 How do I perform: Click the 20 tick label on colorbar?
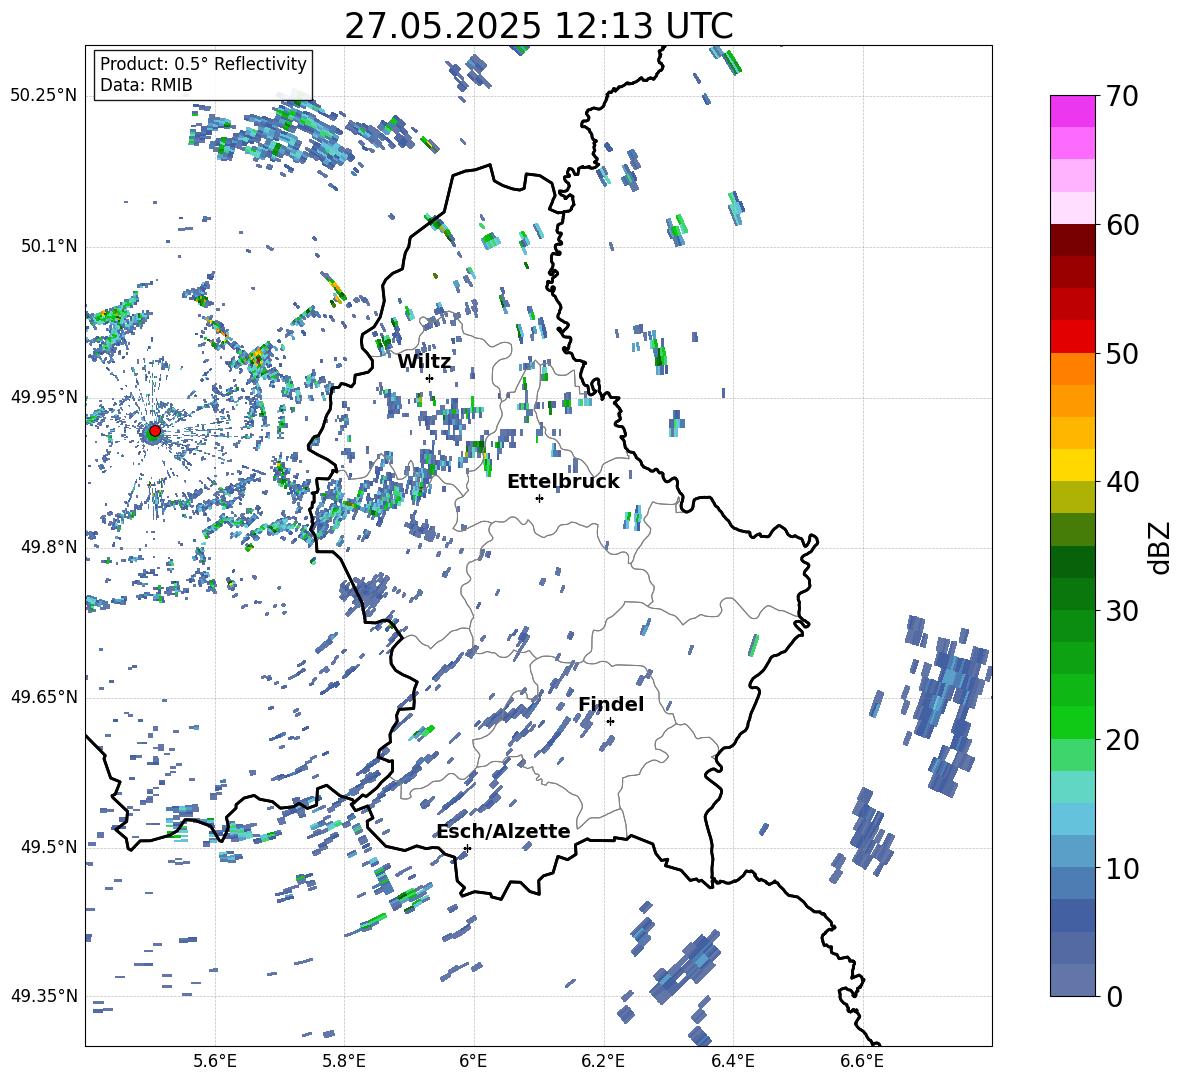pyautogui.click(x=1122, y=740)
